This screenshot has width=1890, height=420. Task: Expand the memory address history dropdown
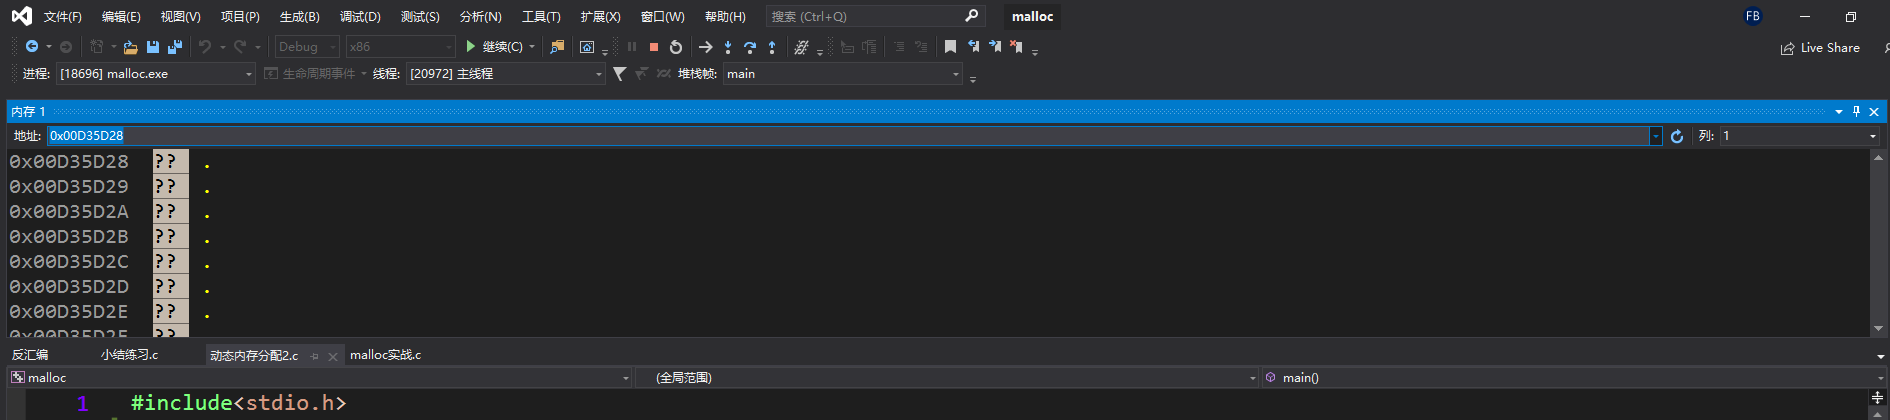1656,136
